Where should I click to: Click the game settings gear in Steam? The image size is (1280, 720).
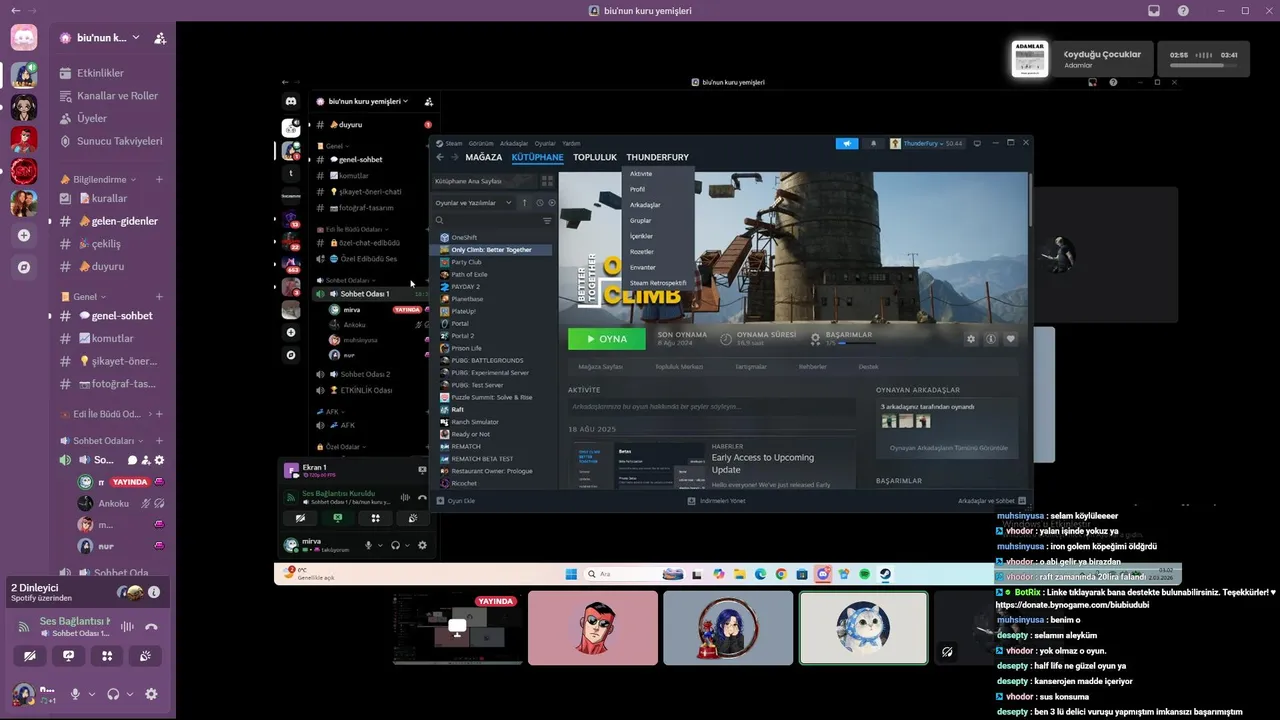pyautogui.click(x=970, y=339)
